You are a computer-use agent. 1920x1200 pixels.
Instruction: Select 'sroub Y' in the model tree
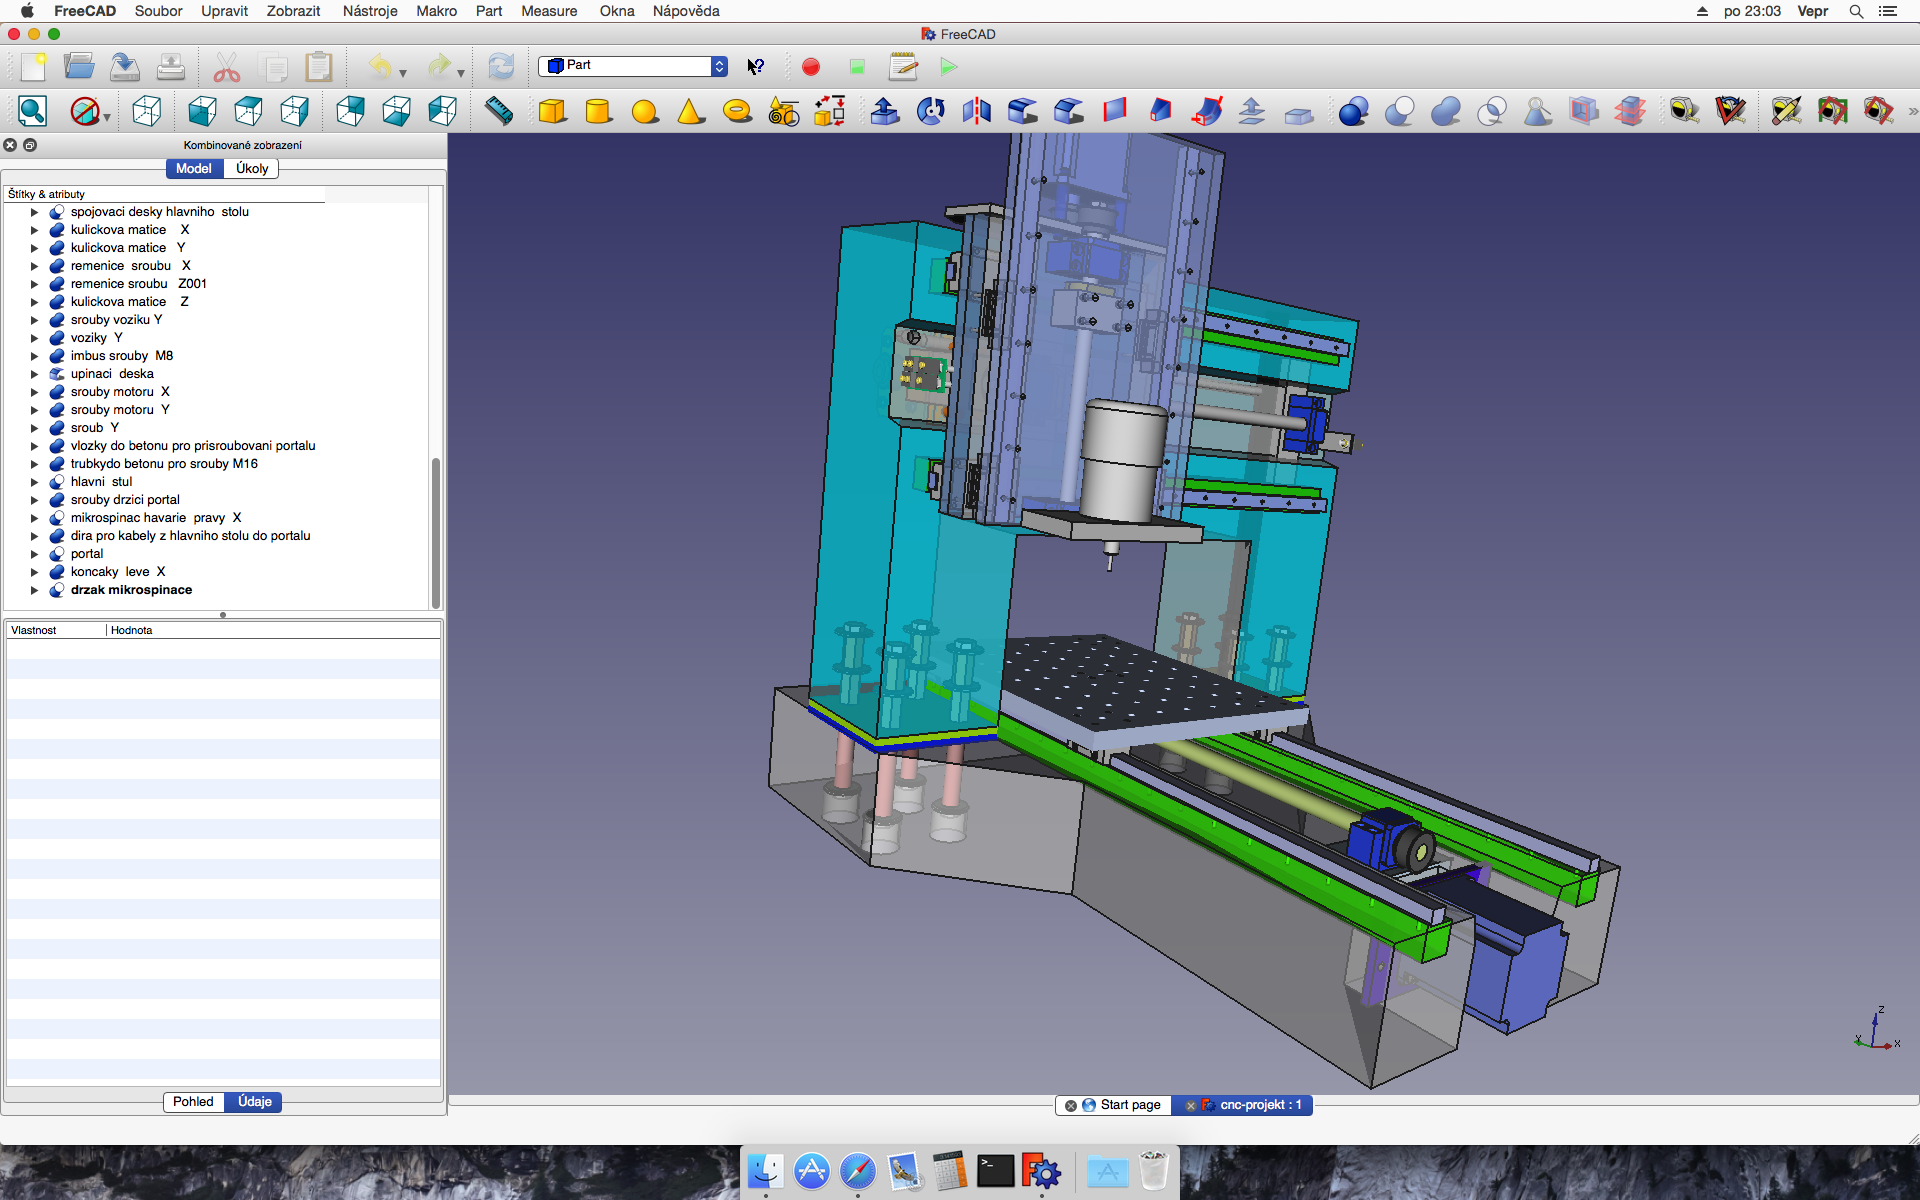tap(95, 428)
